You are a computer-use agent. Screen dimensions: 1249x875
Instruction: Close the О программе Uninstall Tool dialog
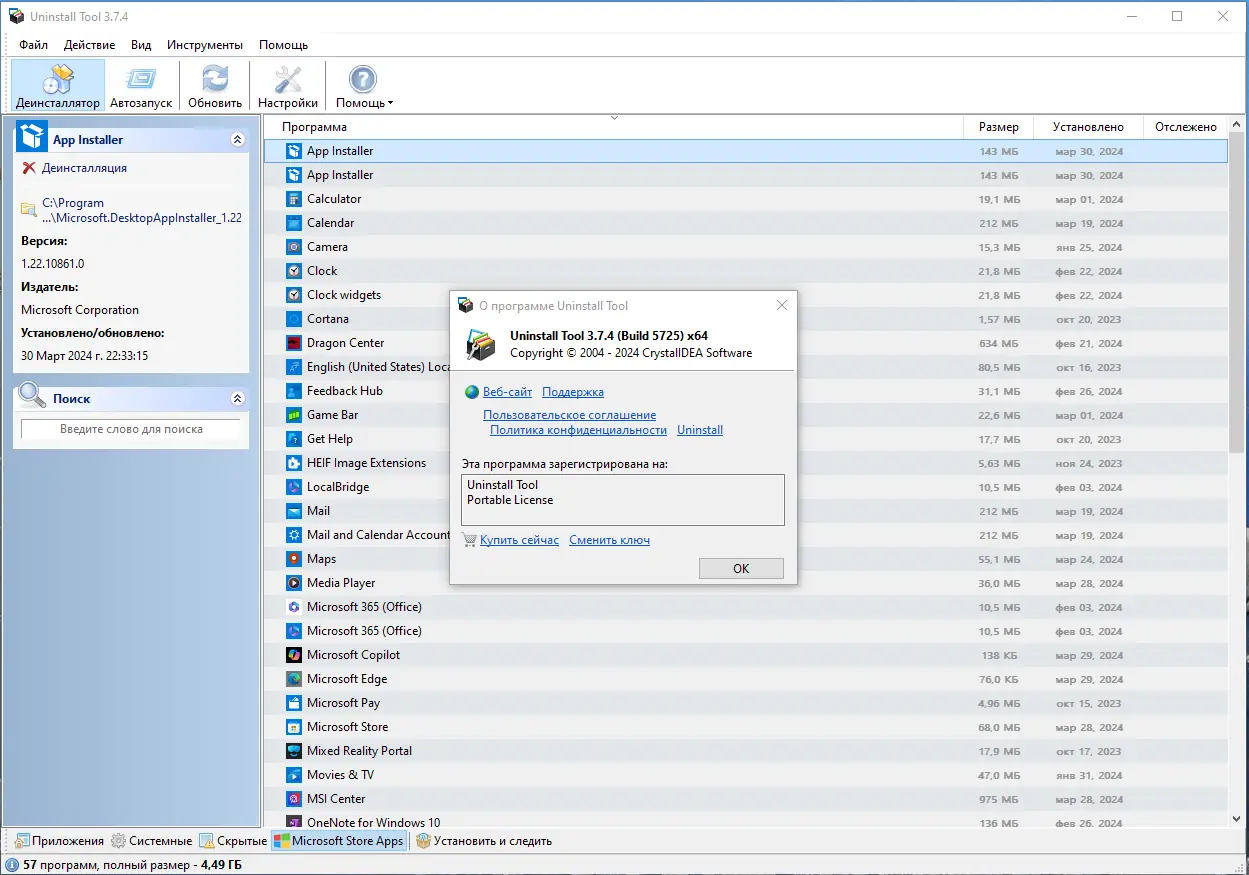tap(781, 305)
